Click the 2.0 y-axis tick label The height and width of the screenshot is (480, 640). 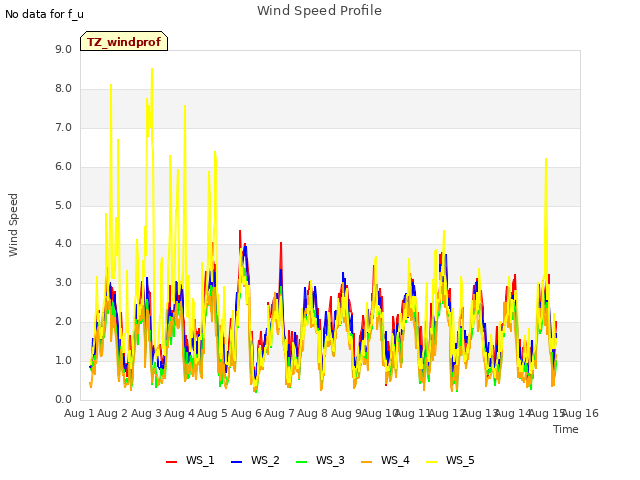pos(63,322)
